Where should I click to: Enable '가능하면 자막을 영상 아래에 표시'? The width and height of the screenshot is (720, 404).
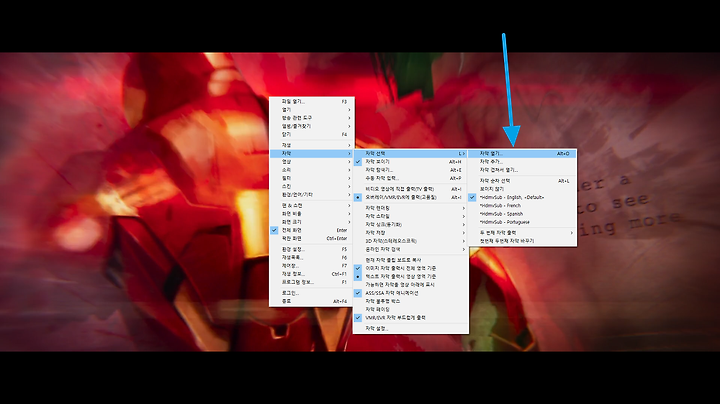(411, 285)
